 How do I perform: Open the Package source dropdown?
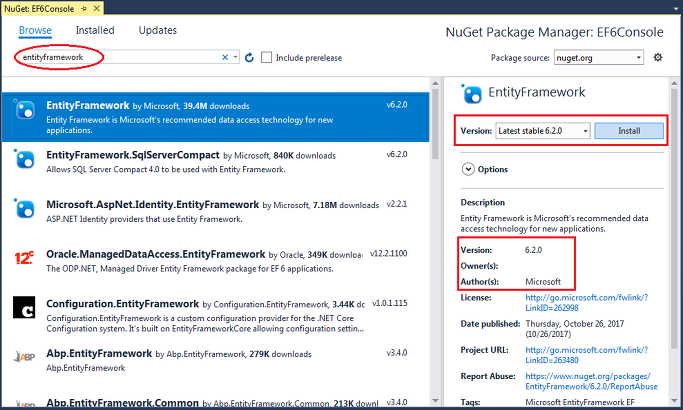point(598,58)
